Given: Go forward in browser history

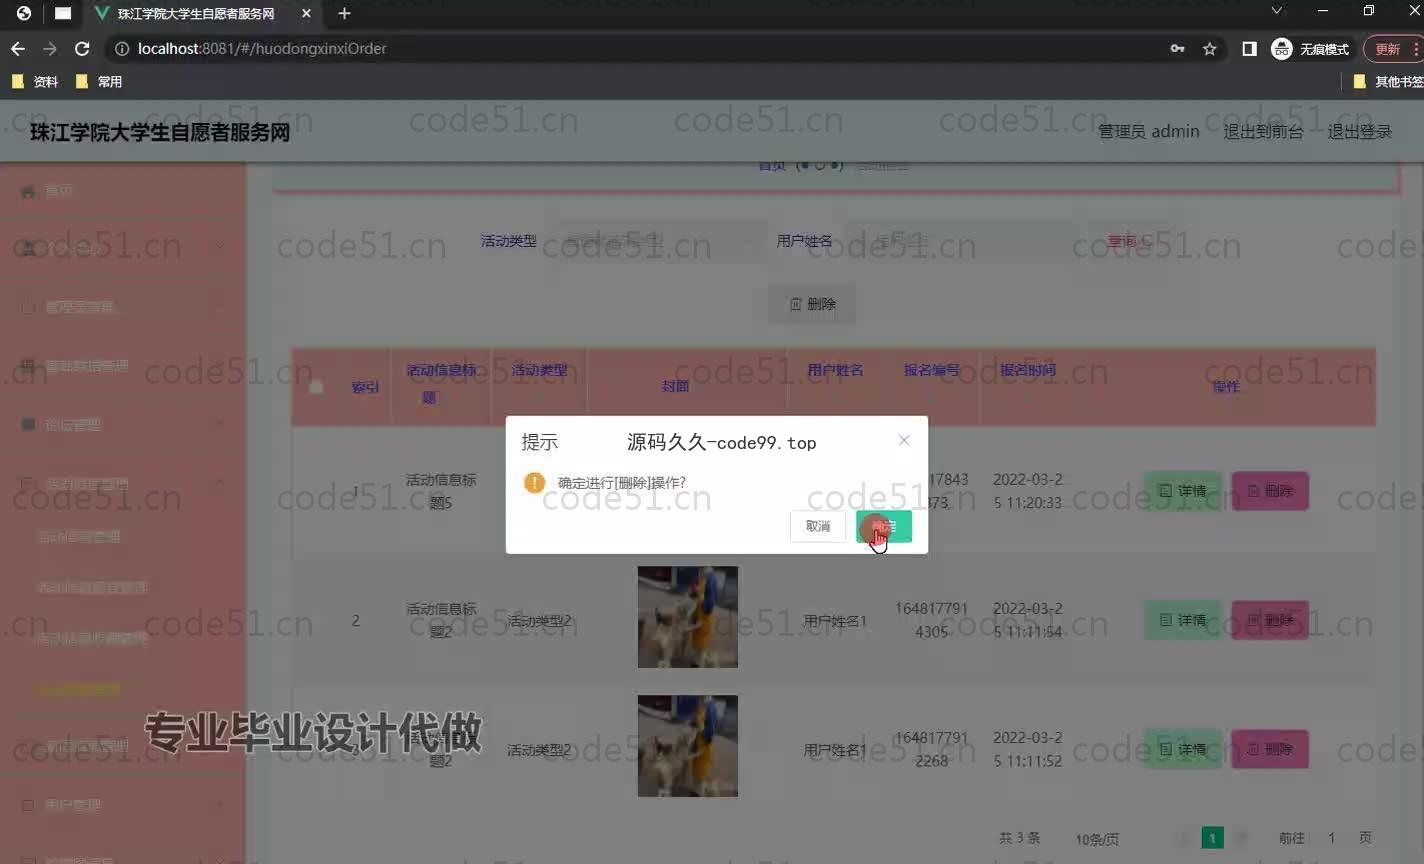Looking at the screenshot, I should click(x=50, y=48).
